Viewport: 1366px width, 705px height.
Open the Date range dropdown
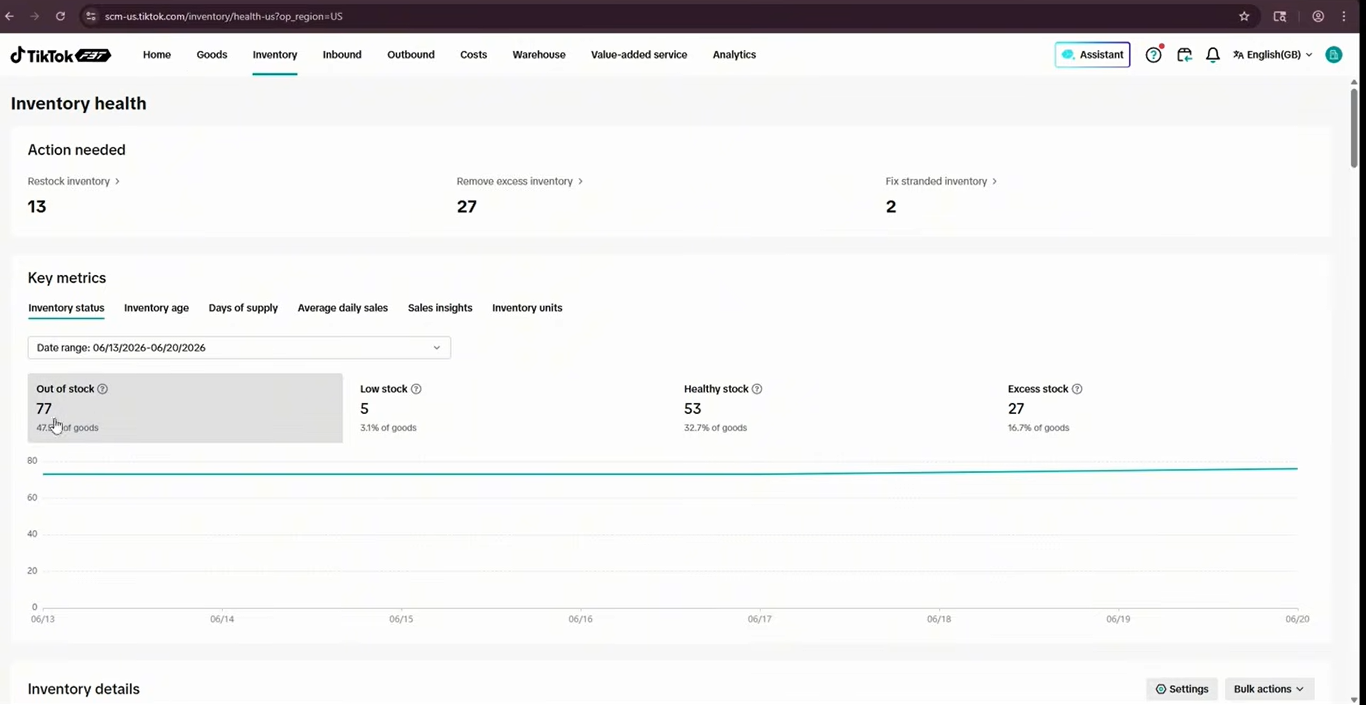pos(239,348)
